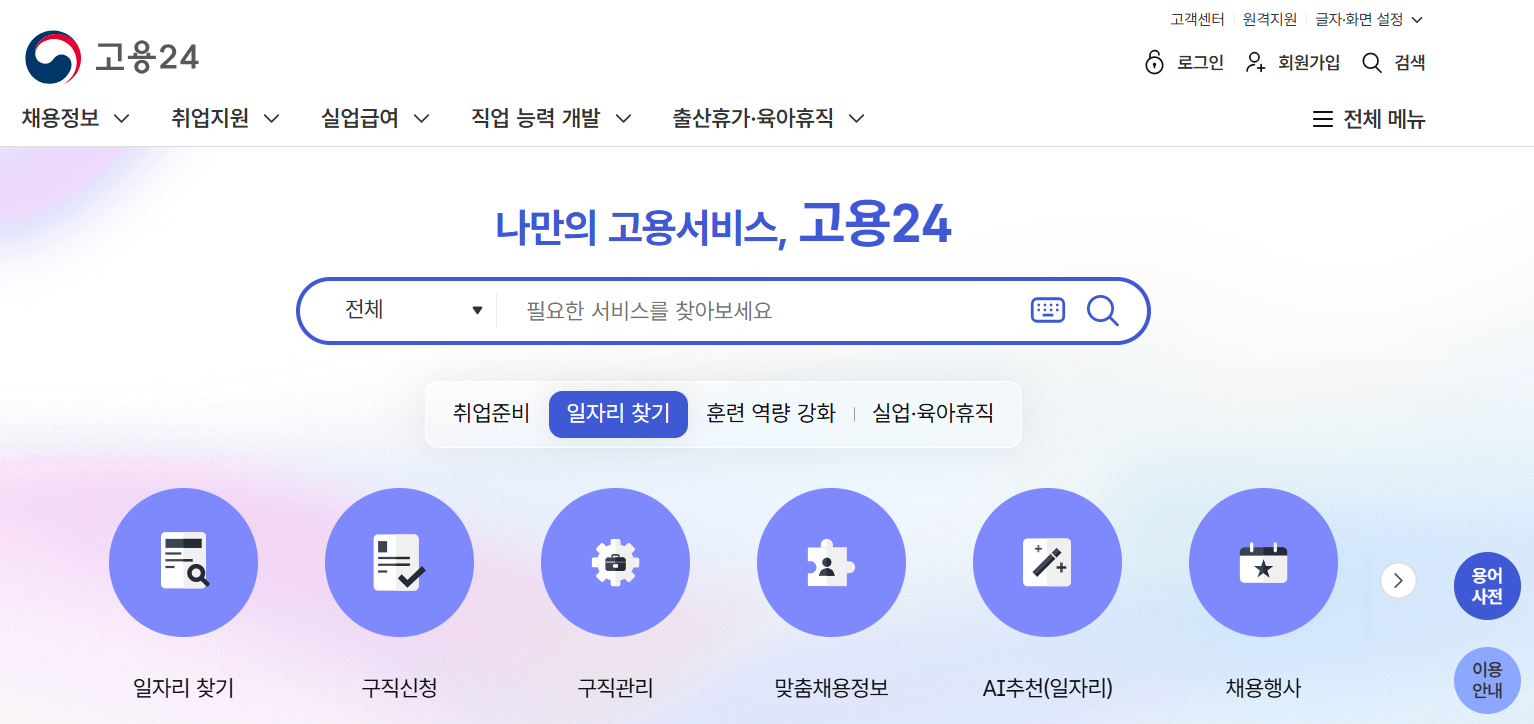Open the 채용행사 calendar star icon
This screenshot has width=1534, height=724.
tap(1263, 563)
